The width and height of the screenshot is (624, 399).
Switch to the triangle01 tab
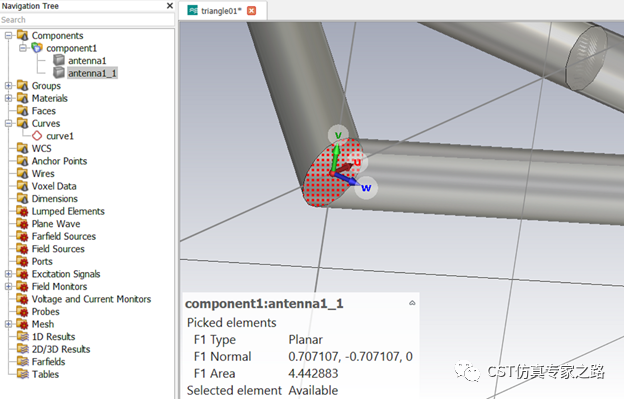coord(221,11)
